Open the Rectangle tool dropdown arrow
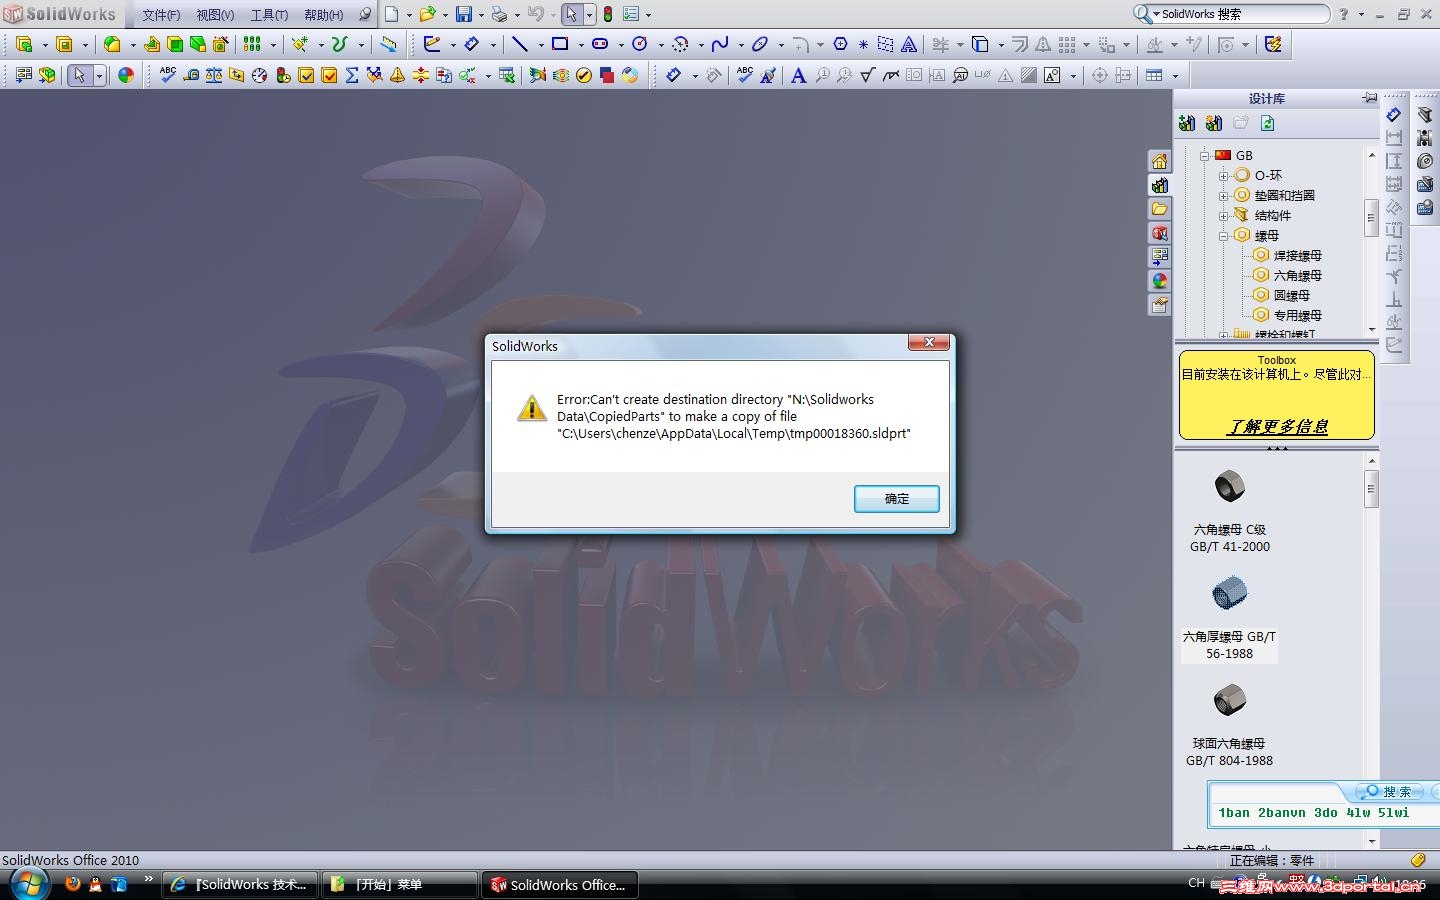Screen dimensions: 1440x900 [x=580, y=45]
